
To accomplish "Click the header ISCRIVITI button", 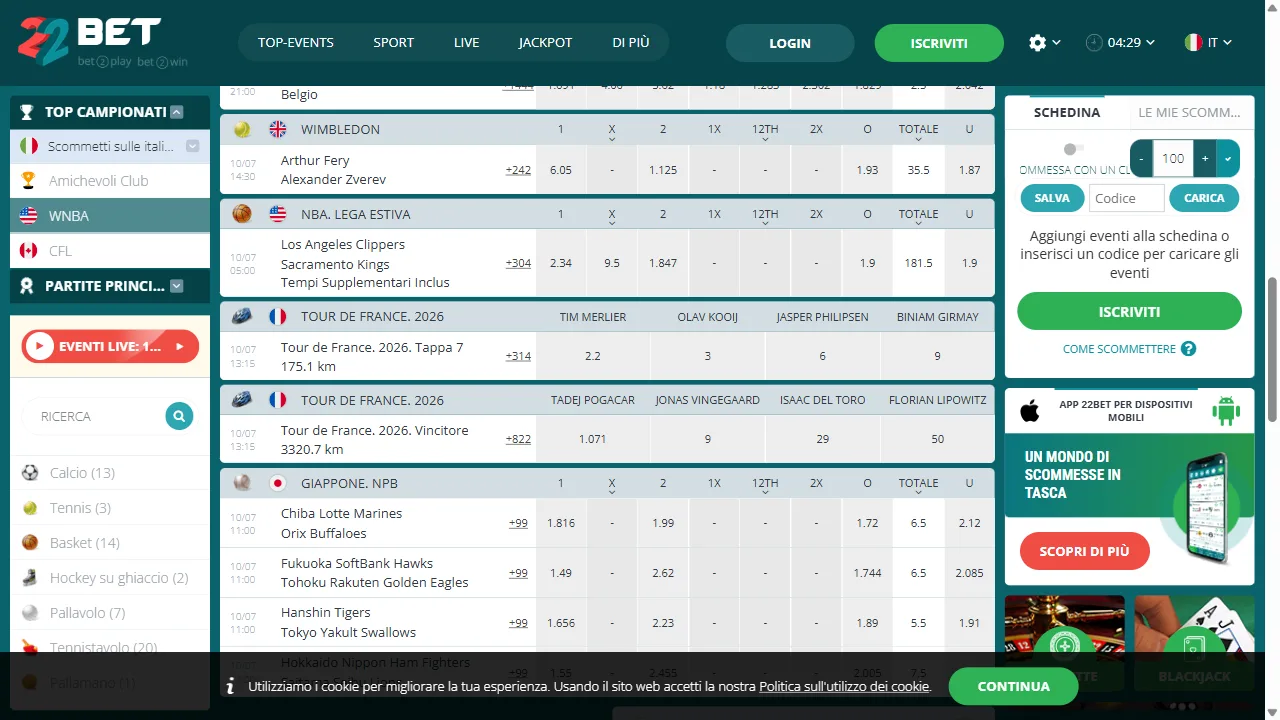I will [x=939, y=43].
